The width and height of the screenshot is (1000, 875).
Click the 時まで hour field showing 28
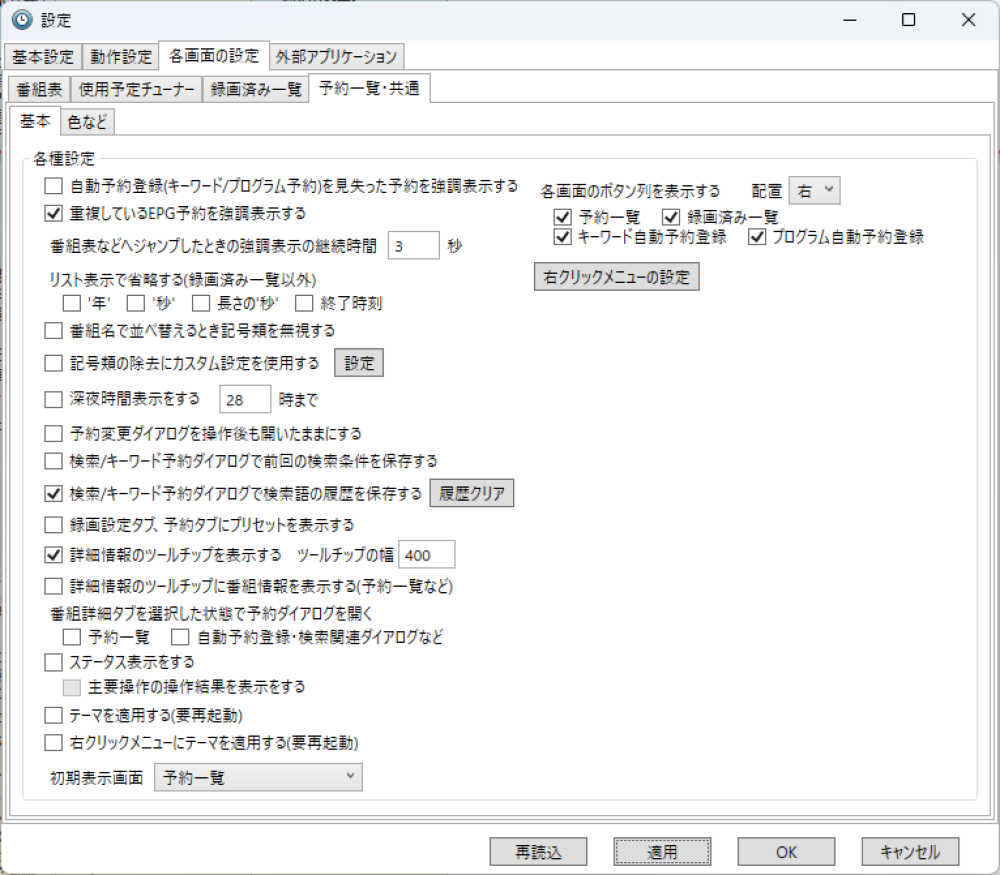tap(246, 400)
